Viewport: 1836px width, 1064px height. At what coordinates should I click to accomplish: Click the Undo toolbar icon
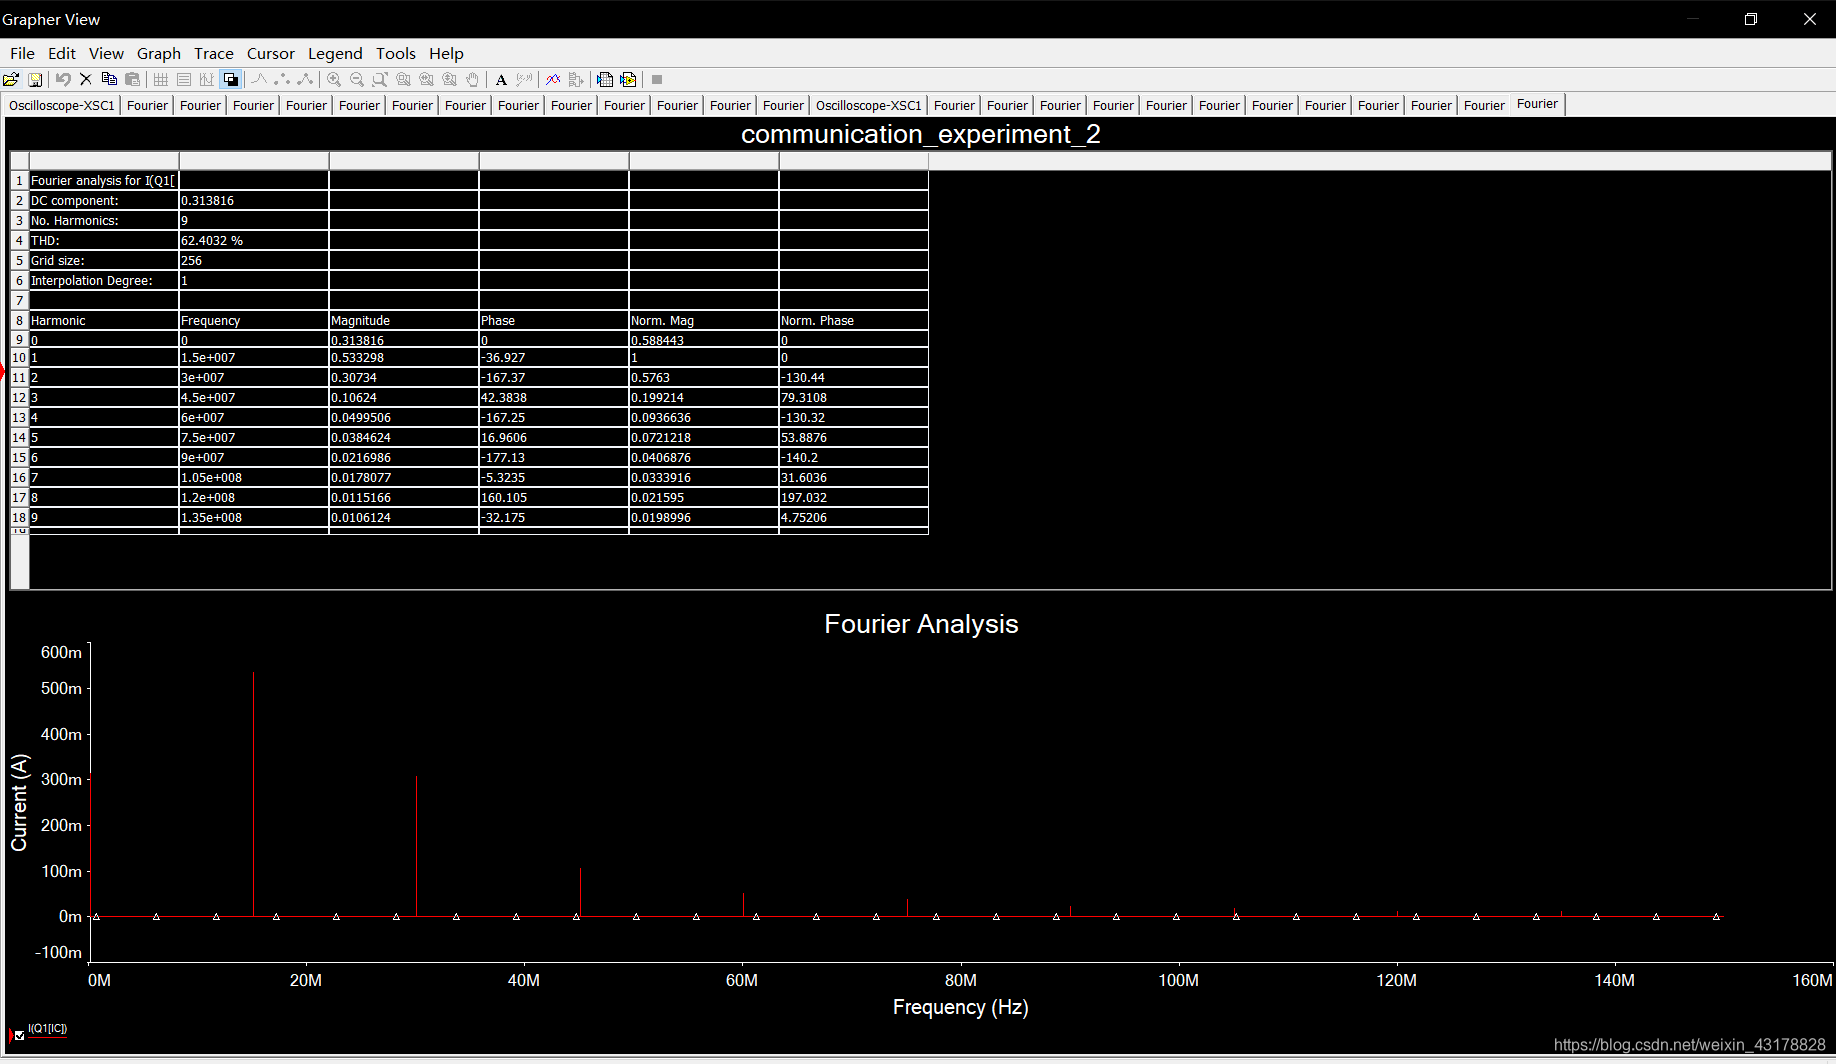pyautogui.click(x=63, y=80)
